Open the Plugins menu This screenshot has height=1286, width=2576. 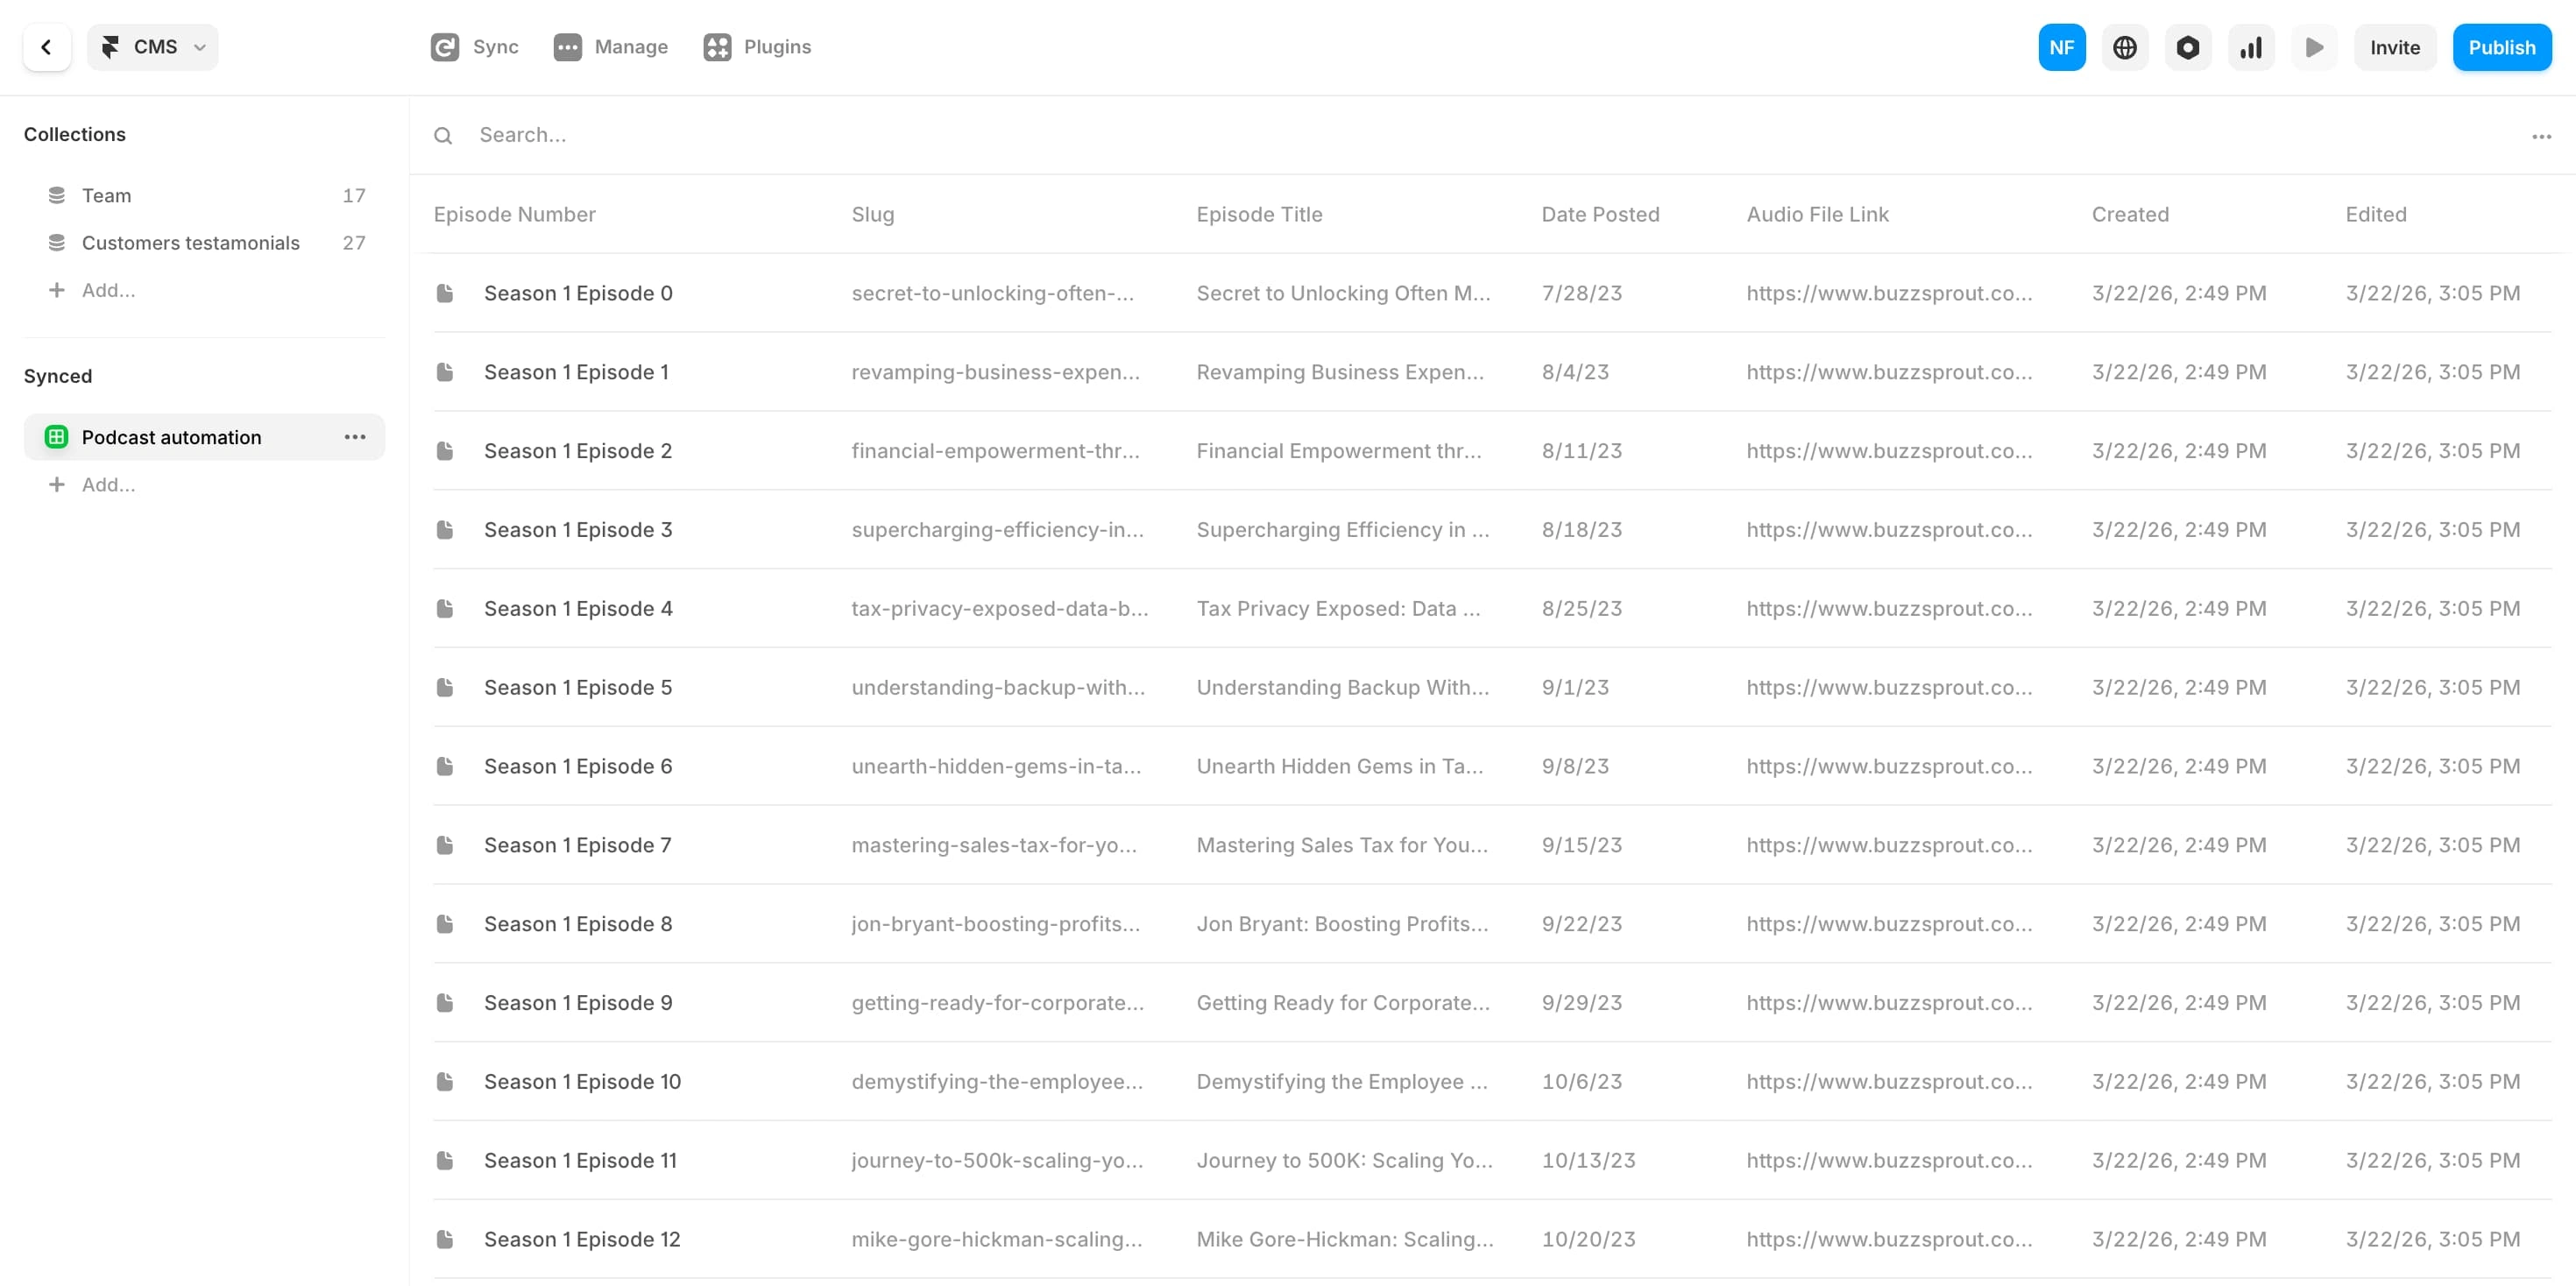coord(756,47)
